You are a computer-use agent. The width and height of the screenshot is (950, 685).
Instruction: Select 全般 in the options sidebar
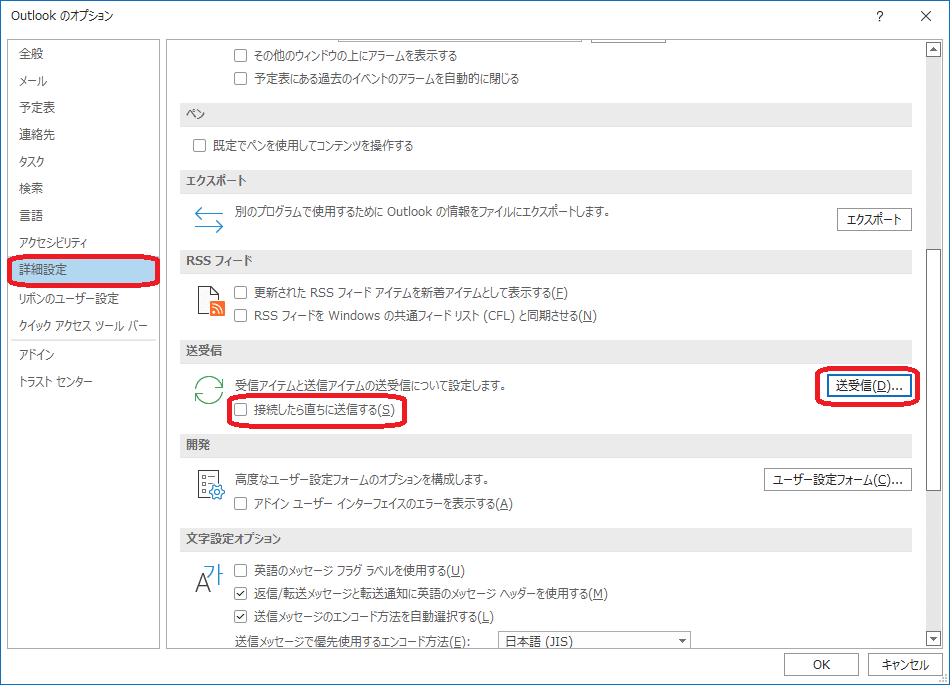84,53
